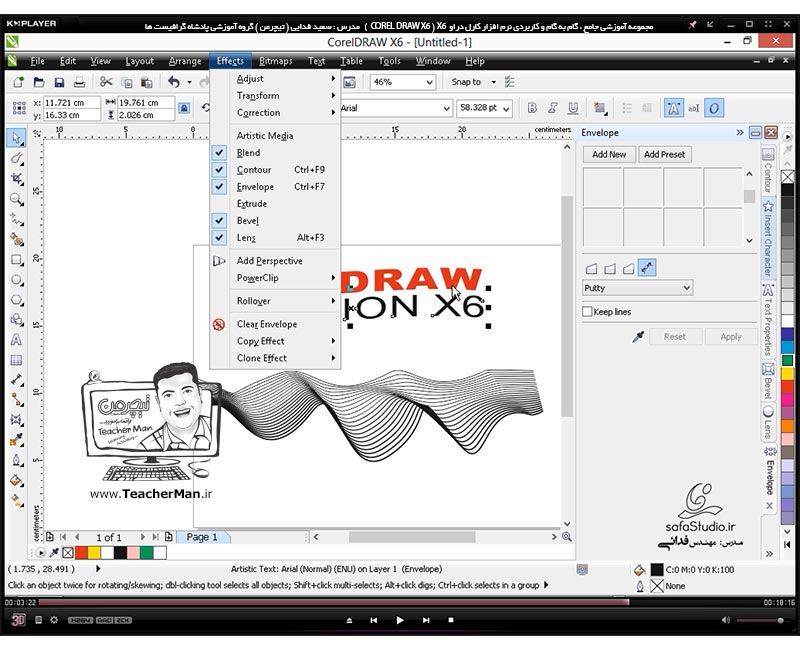
Task: Open the zoom level 46% dropdown
Action: pyautogui.click(x=430, y=82)
